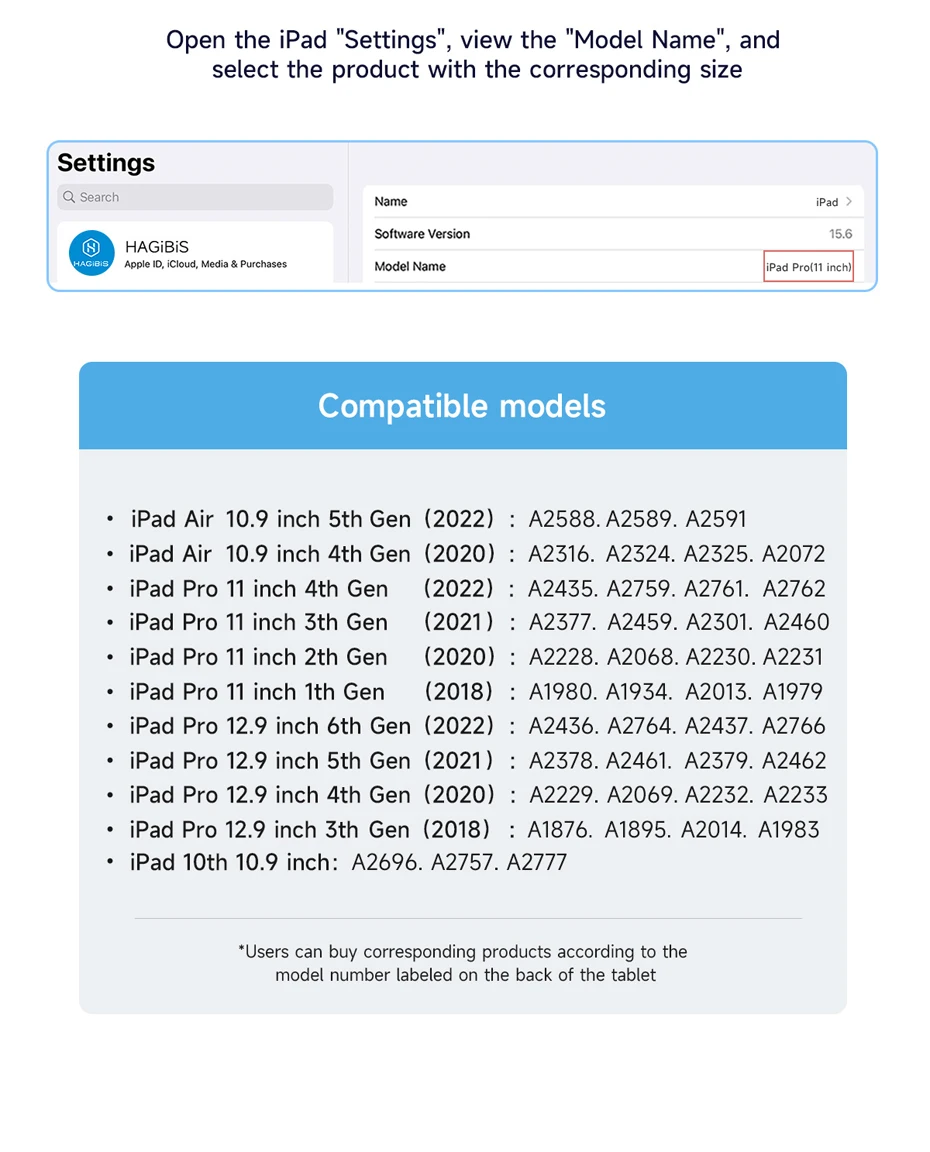Click the Model Name row label
Viewport: 930px width, 1152px height.
(410, 267)
